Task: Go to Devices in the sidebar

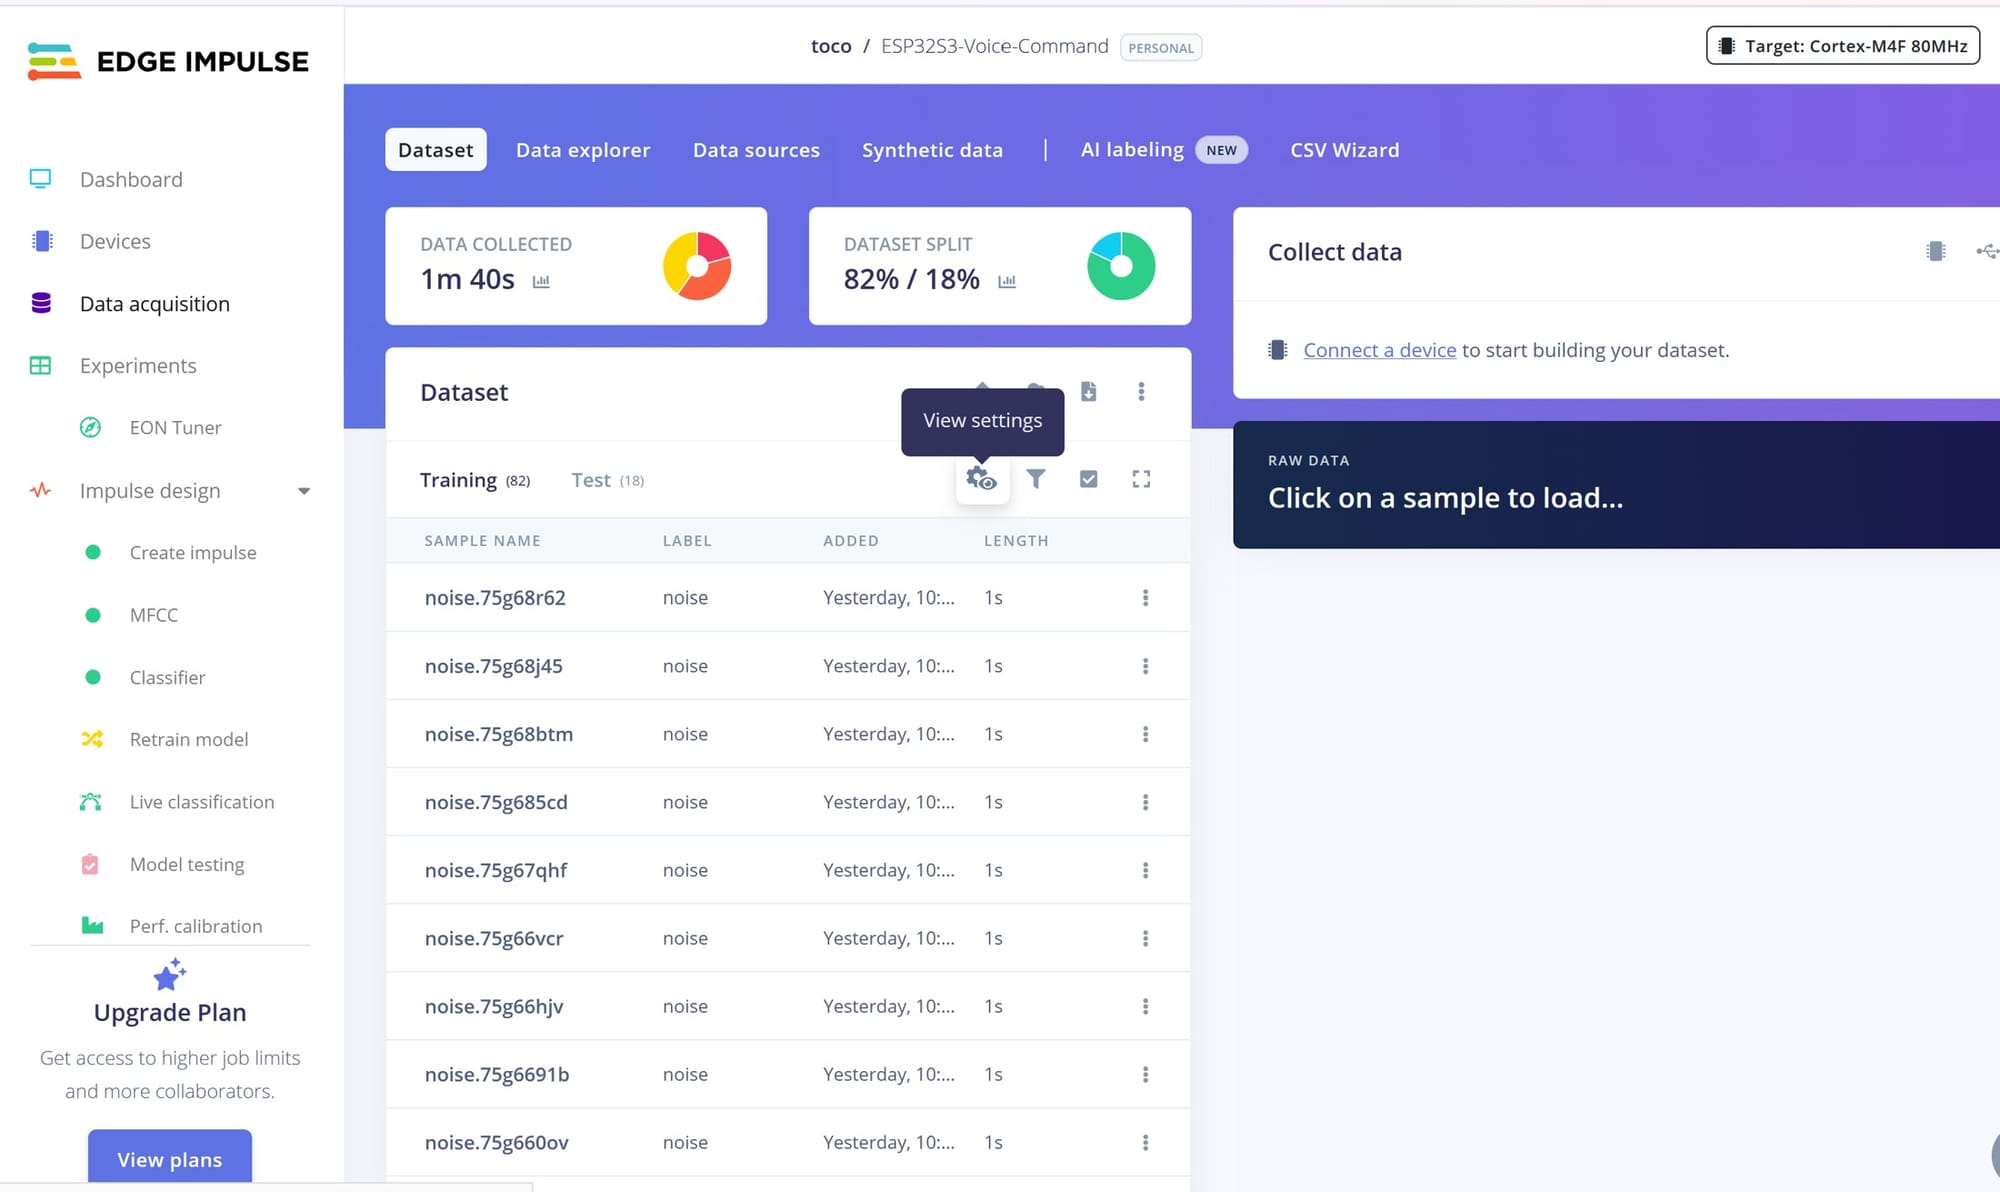Action: (x=115, y=242)
